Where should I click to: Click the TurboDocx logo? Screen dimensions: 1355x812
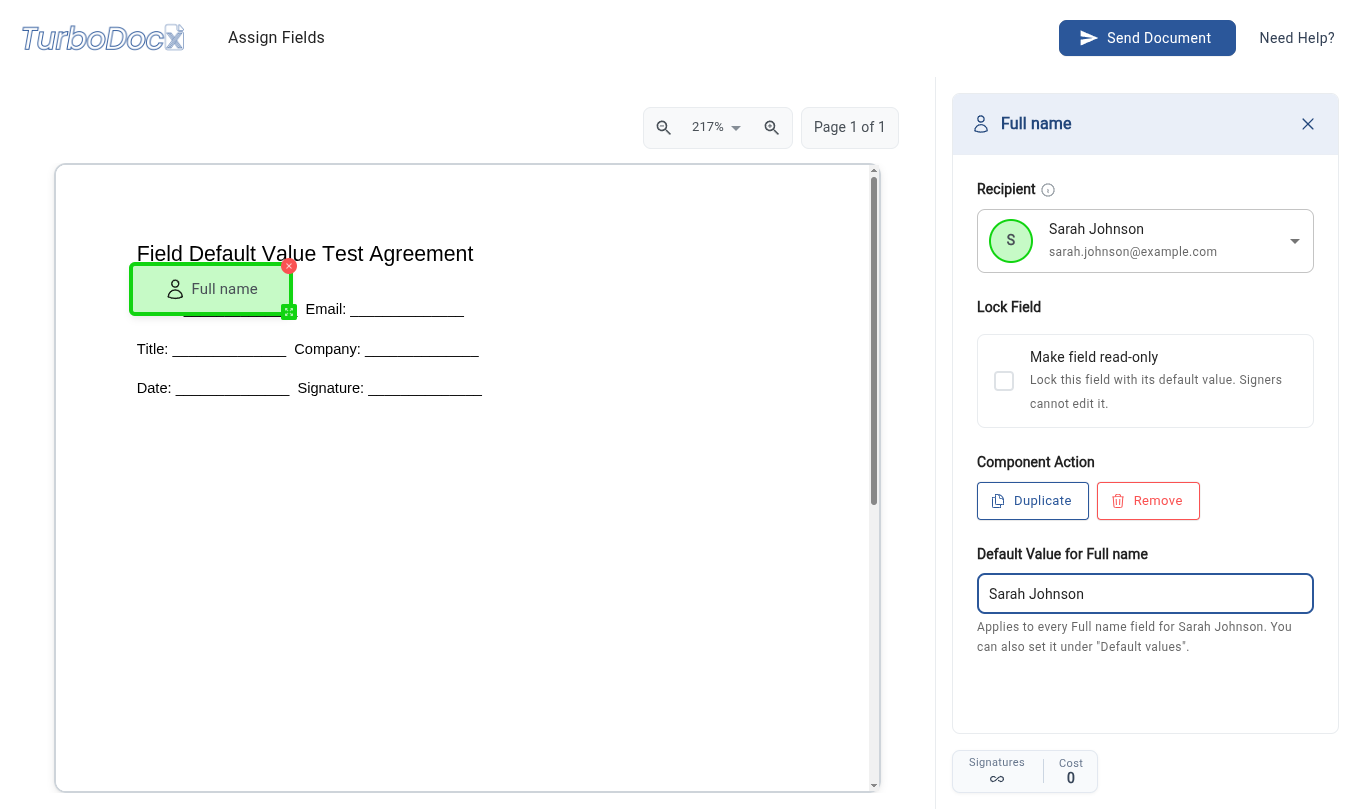point(103,38)
